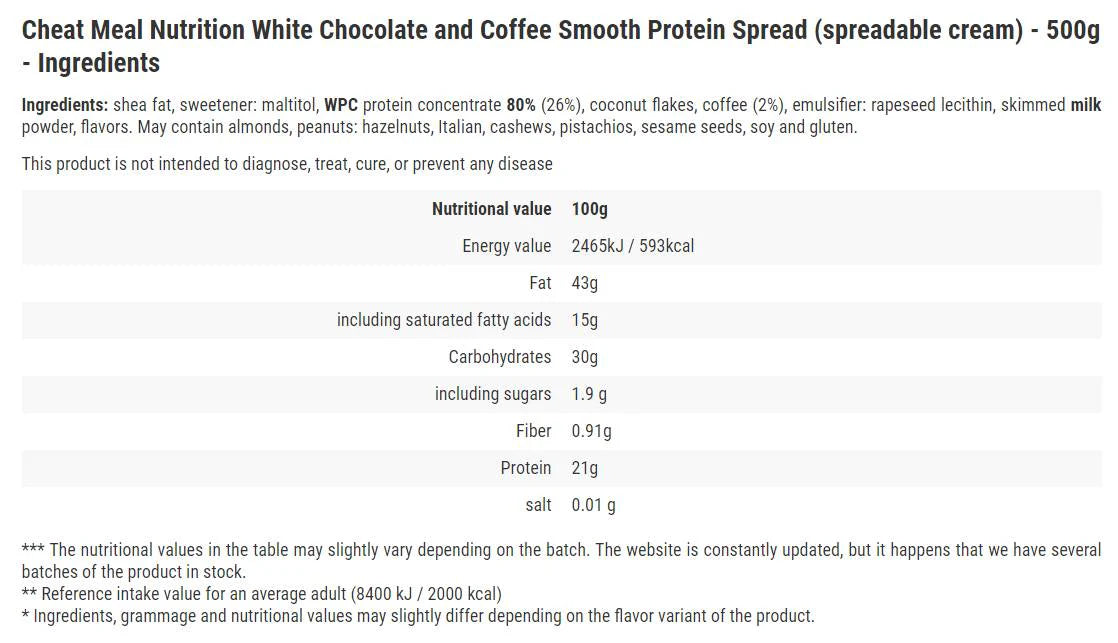This screenshot has height=643, width=1118.
Task: Click the '43g' fat value
Action: tap(585, 283)
